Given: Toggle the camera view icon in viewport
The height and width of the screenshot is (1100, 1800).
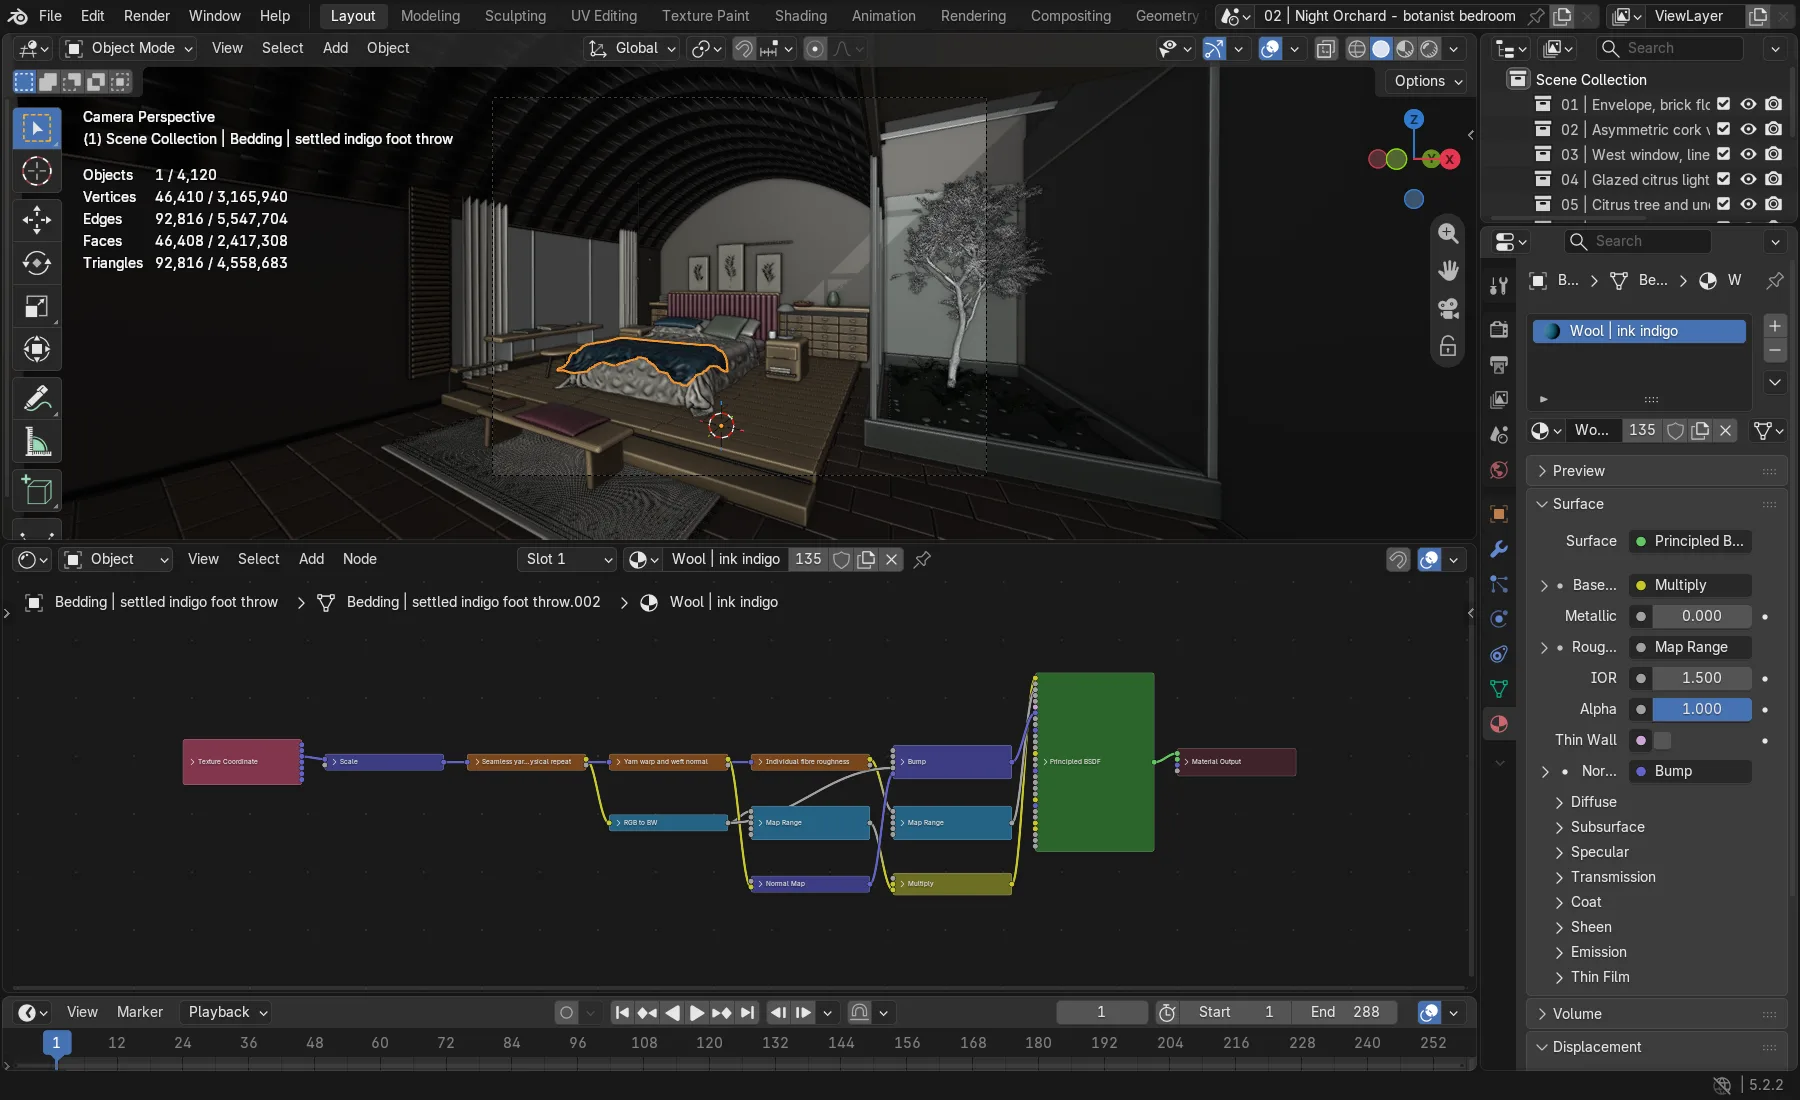Looking at the screenshot, I should pos(1448,309).
